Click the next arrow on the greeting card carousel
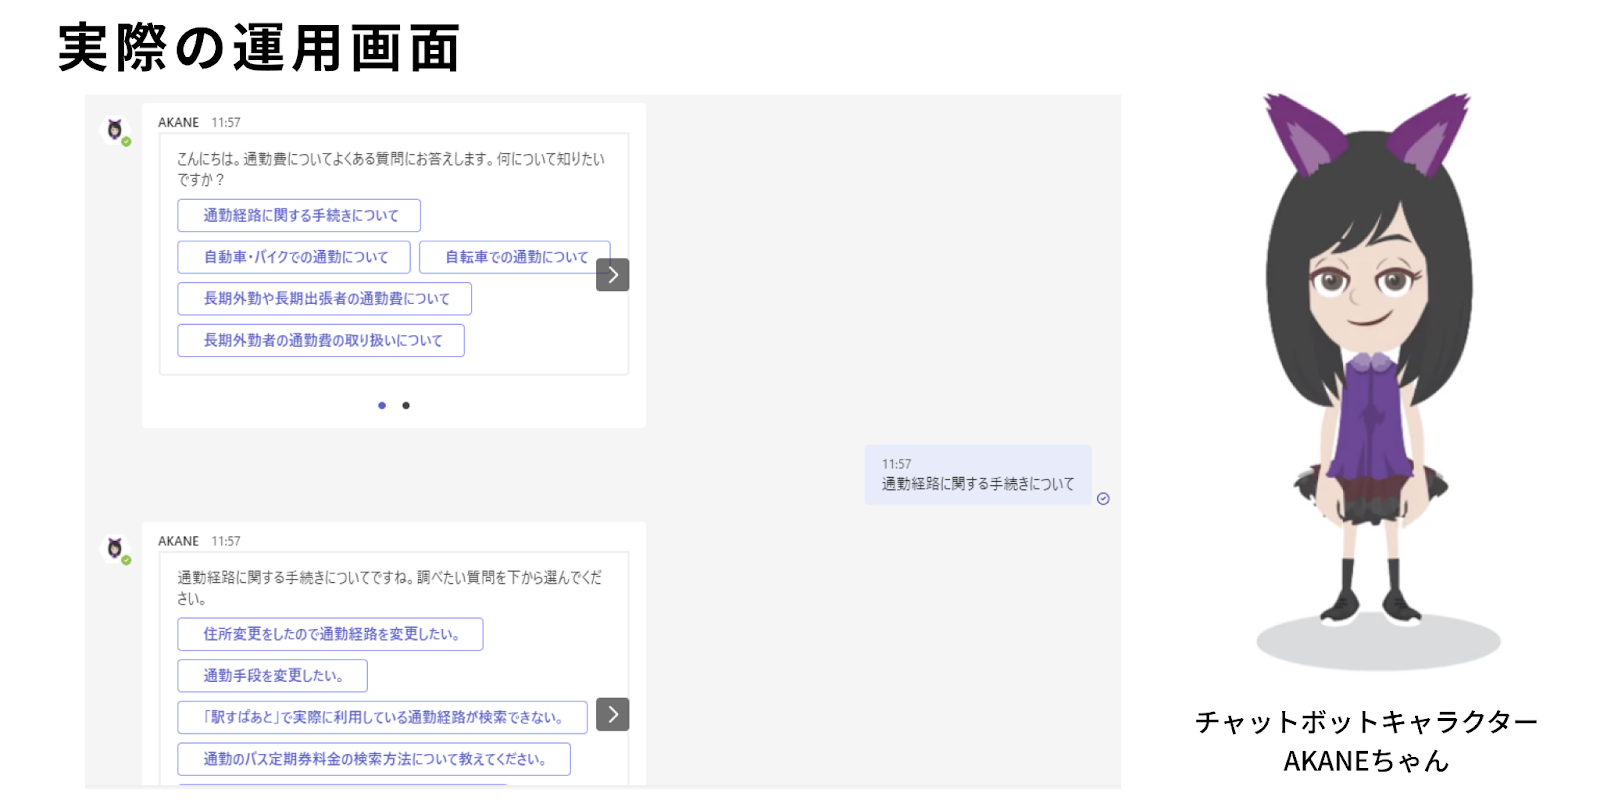 point(612,275)
